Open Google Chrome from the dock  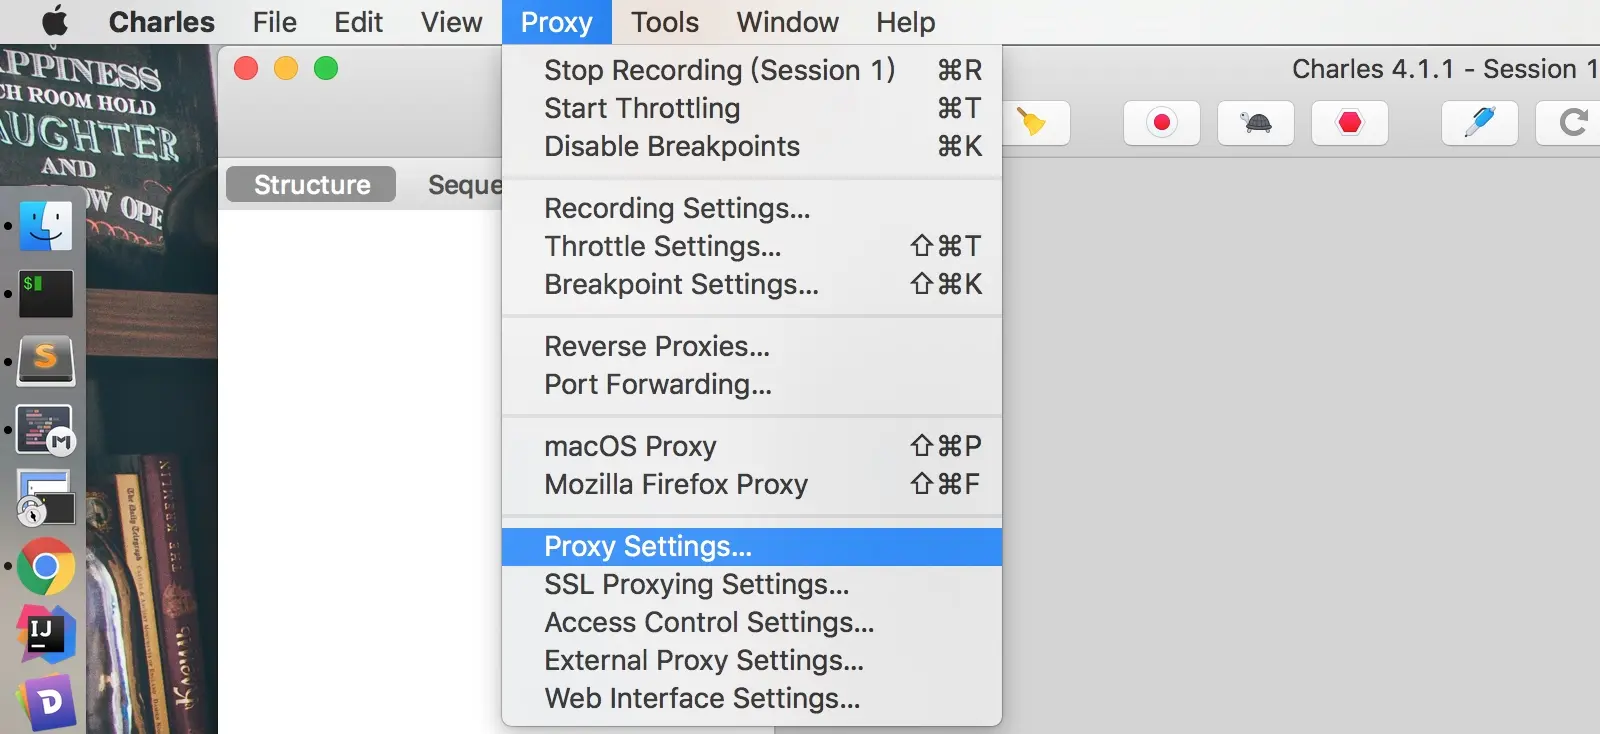coord(46,567)
